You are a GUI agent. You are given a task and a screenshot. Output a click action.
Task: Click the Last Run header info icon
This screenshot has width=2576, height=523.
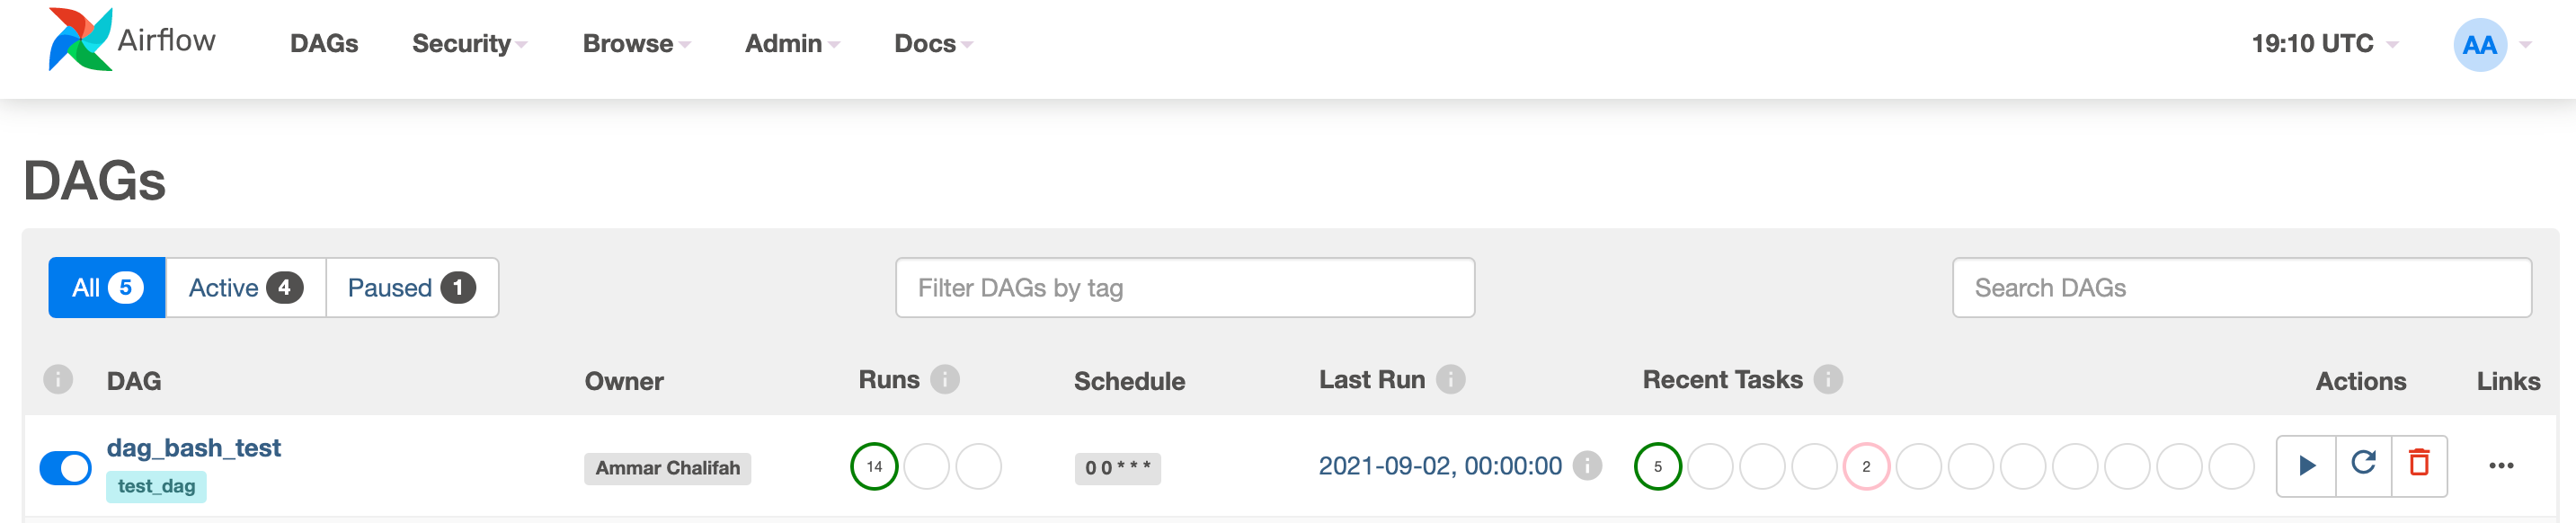(1450, 380)
